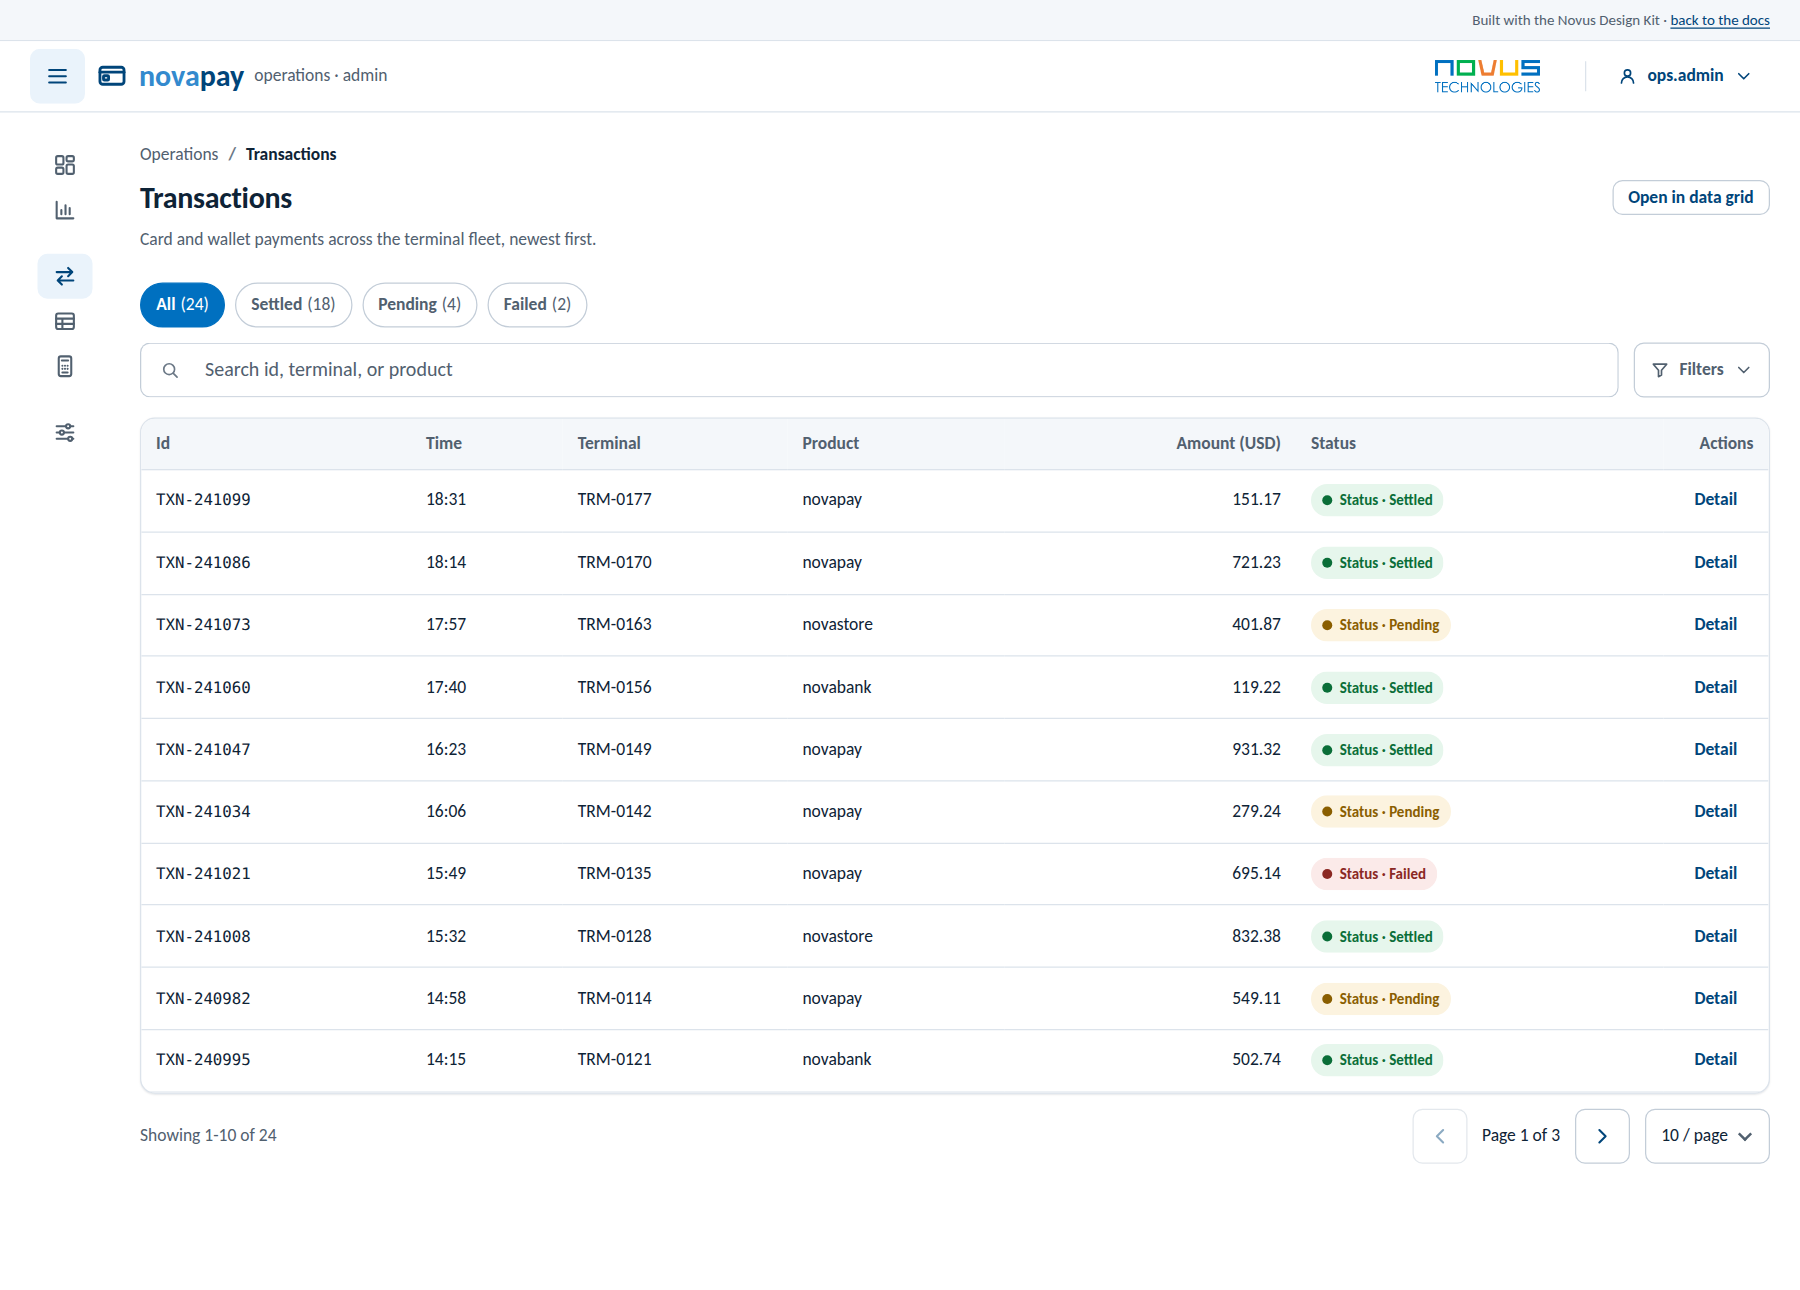Click Status · Pending badge for TXN-241034
This screenshot has height=1290, width=1800.
1380,812
